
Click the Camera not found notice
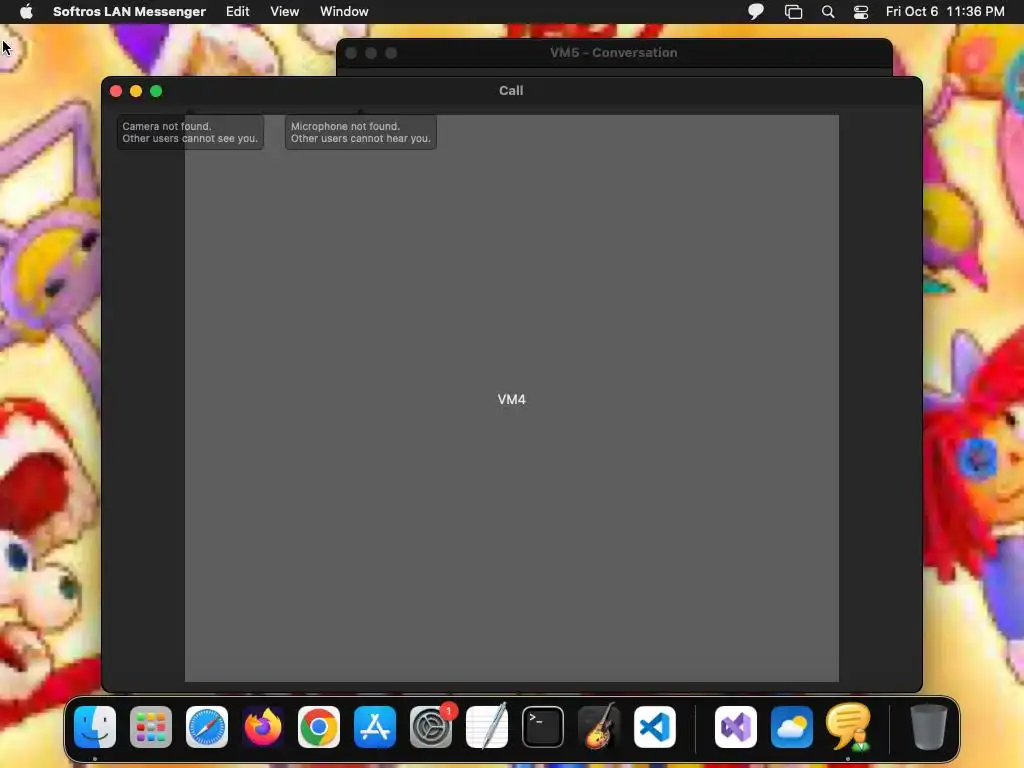point(190,132)
